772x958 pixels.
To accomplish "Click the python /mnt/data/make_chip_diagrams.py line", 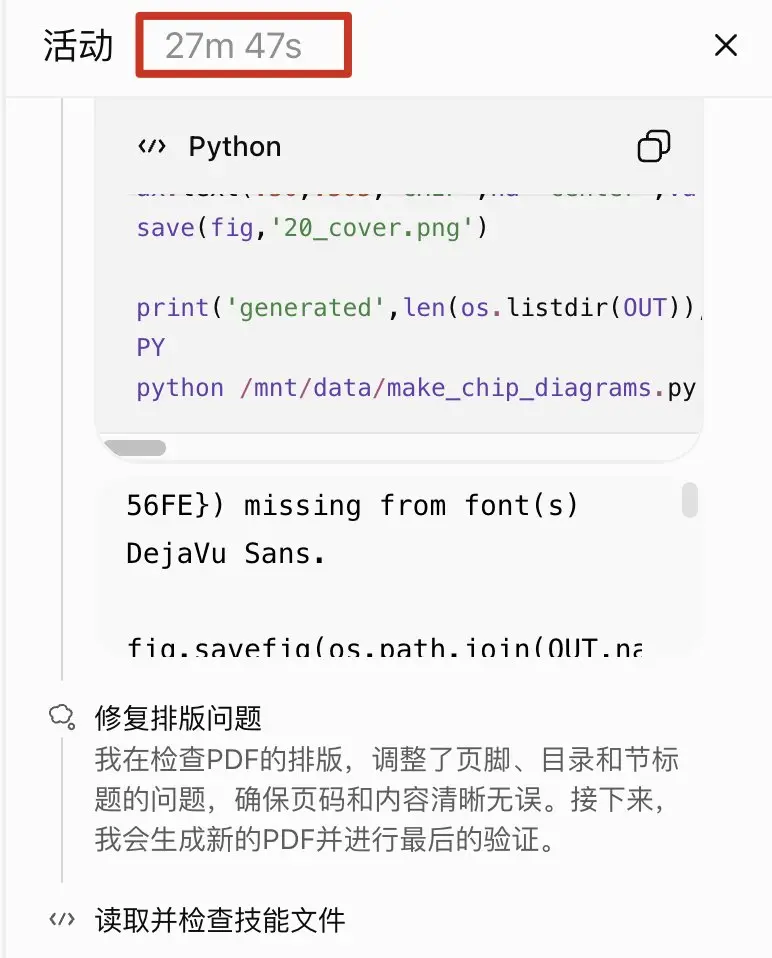I will (416, 388).
